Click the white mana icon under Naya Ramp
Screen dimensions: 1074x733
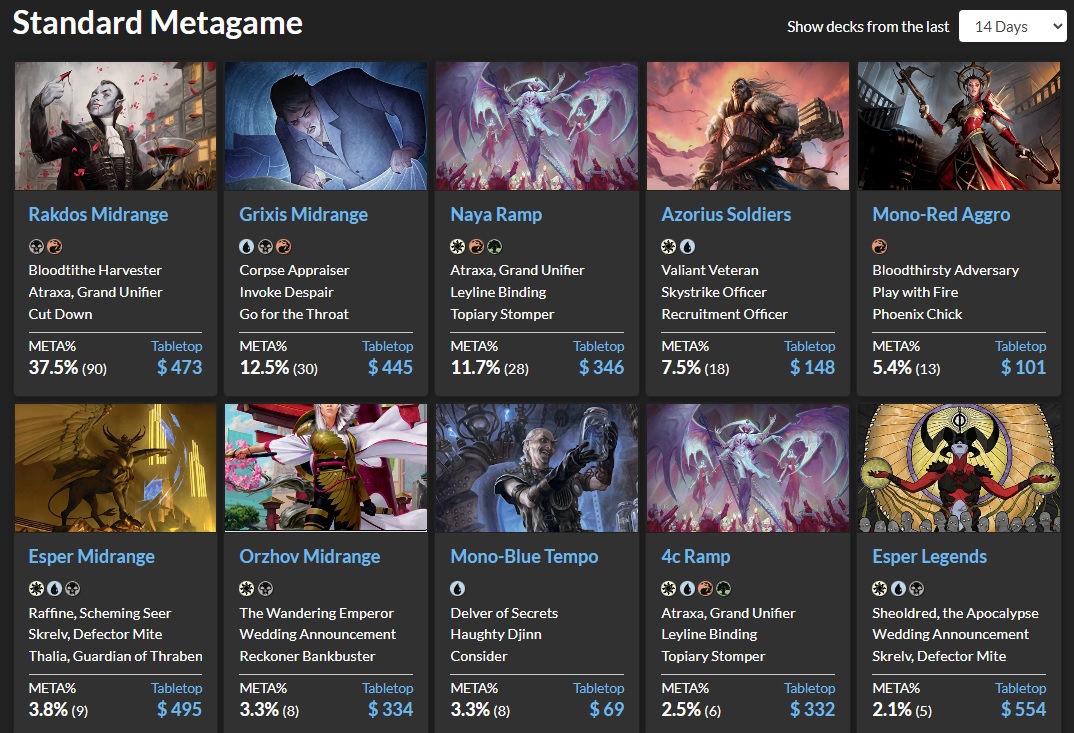coord(458,247)
